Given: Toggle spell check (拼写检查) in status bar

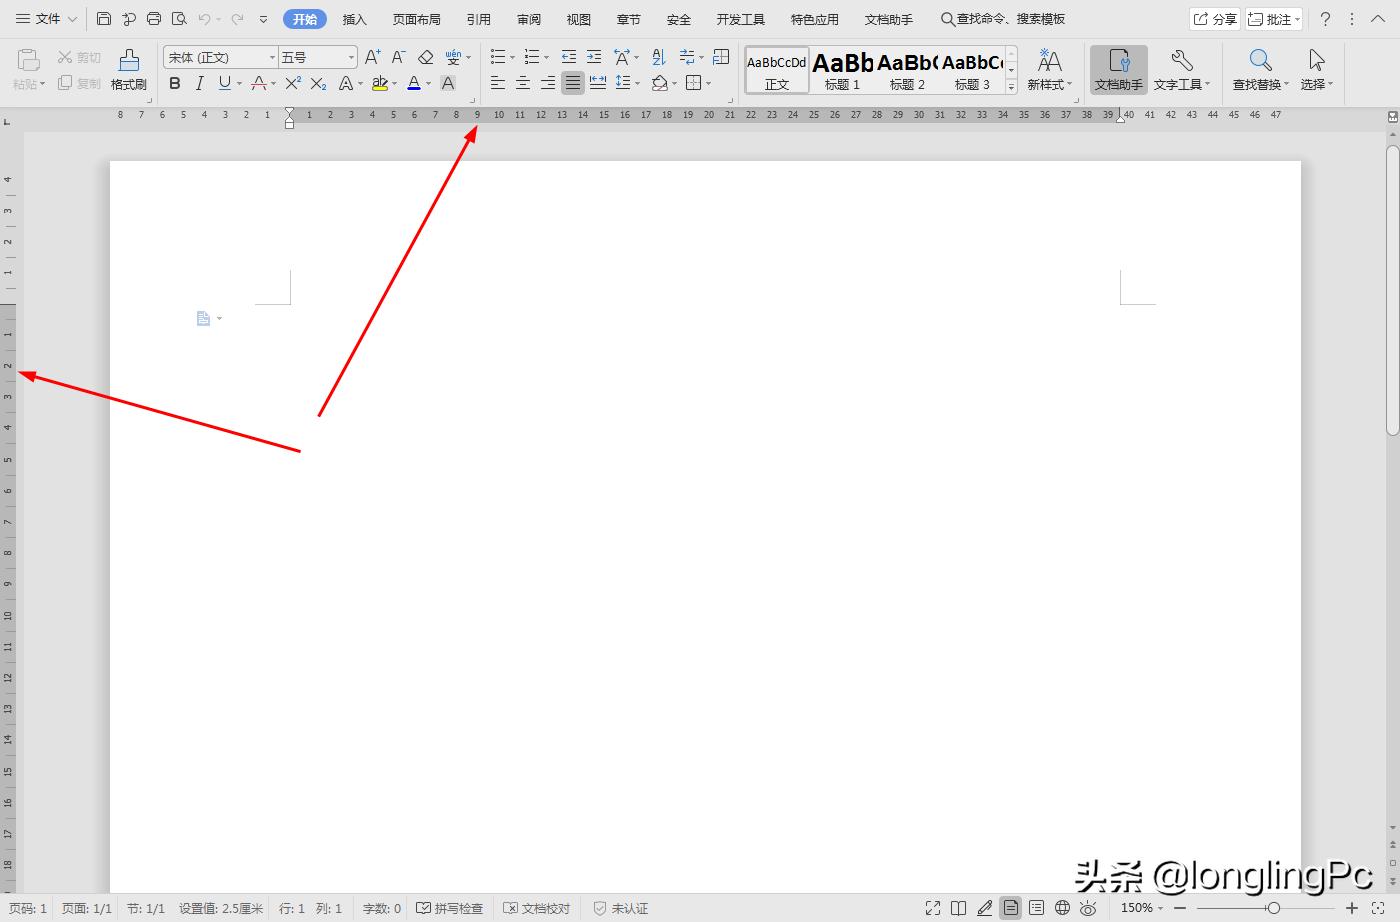Looking at the screenshot, I should (x=450, y=908).
